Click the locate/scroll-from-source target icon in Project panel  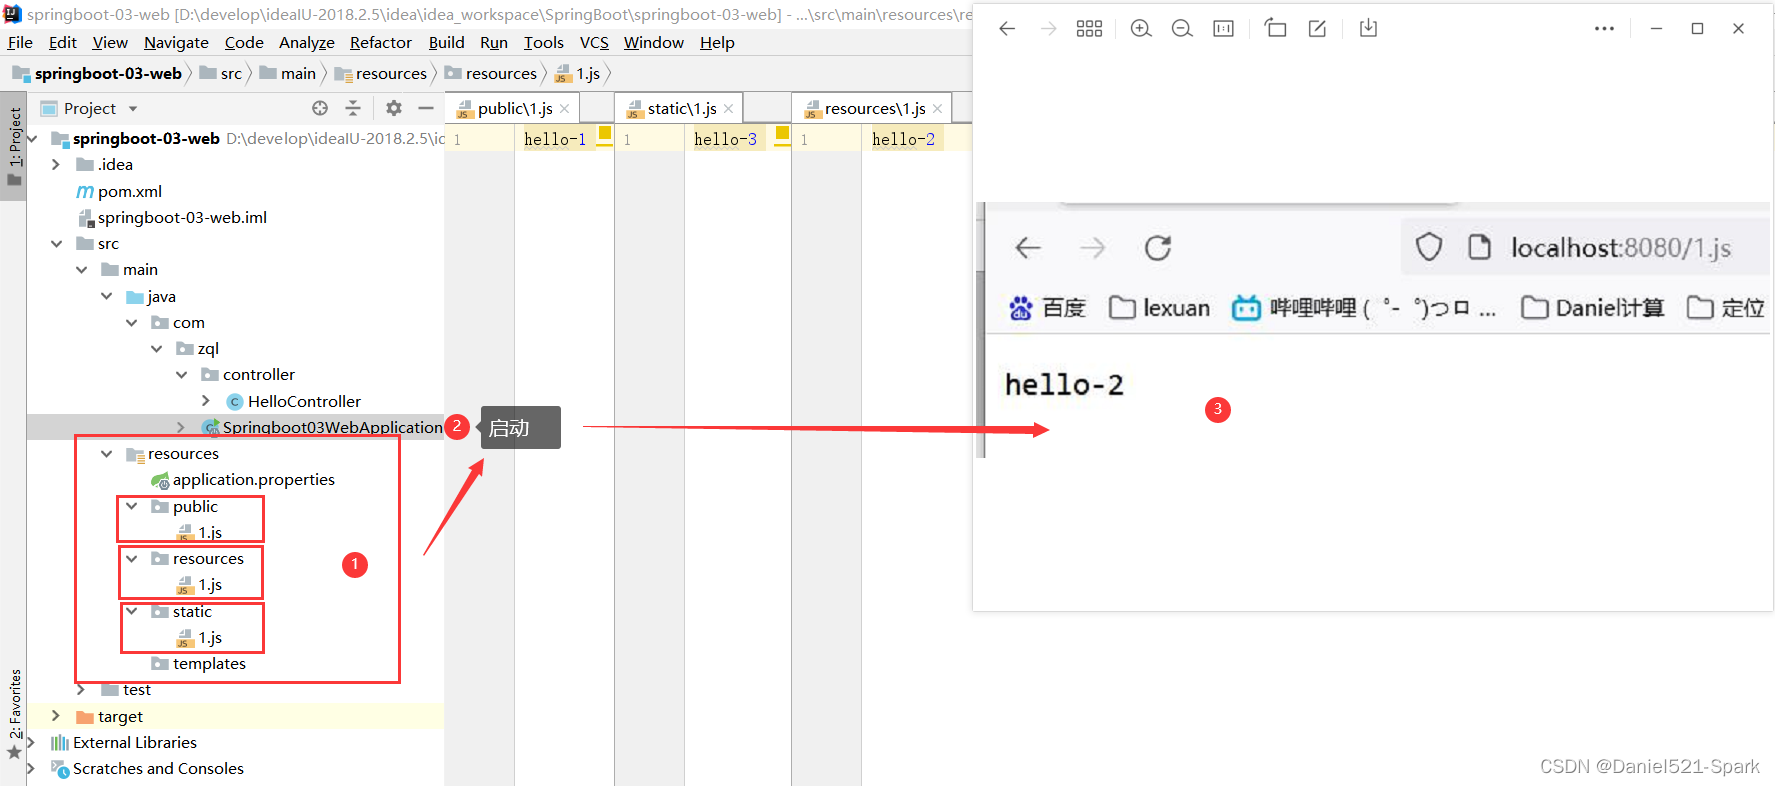pos(320,108)
